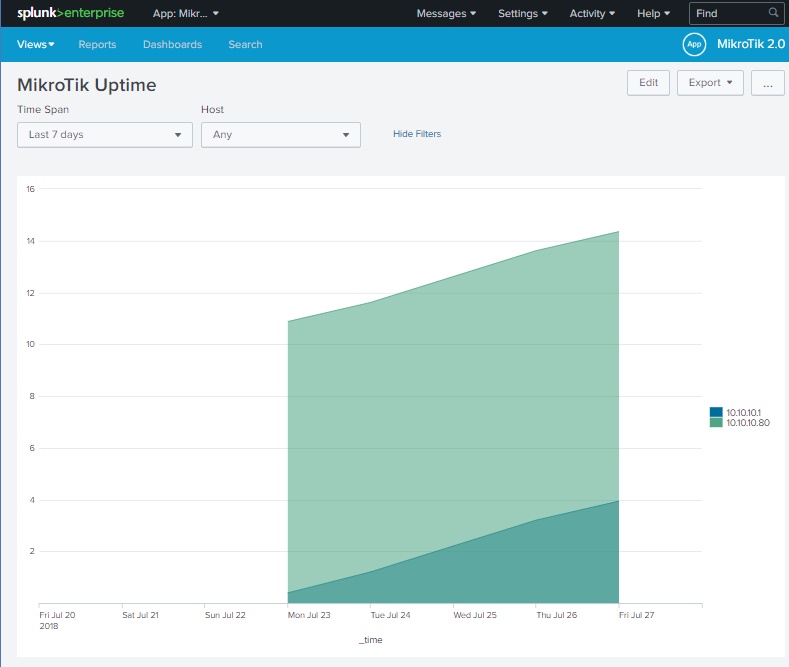Open the three-dots more actions button
The width and height of the screenshot is (789, 667).
[x=767, y=83]
